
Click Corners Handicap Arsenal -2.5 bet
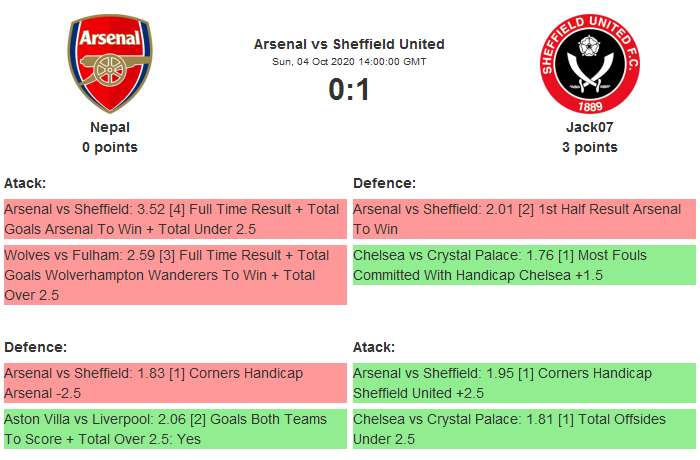[x=174, y=383]
